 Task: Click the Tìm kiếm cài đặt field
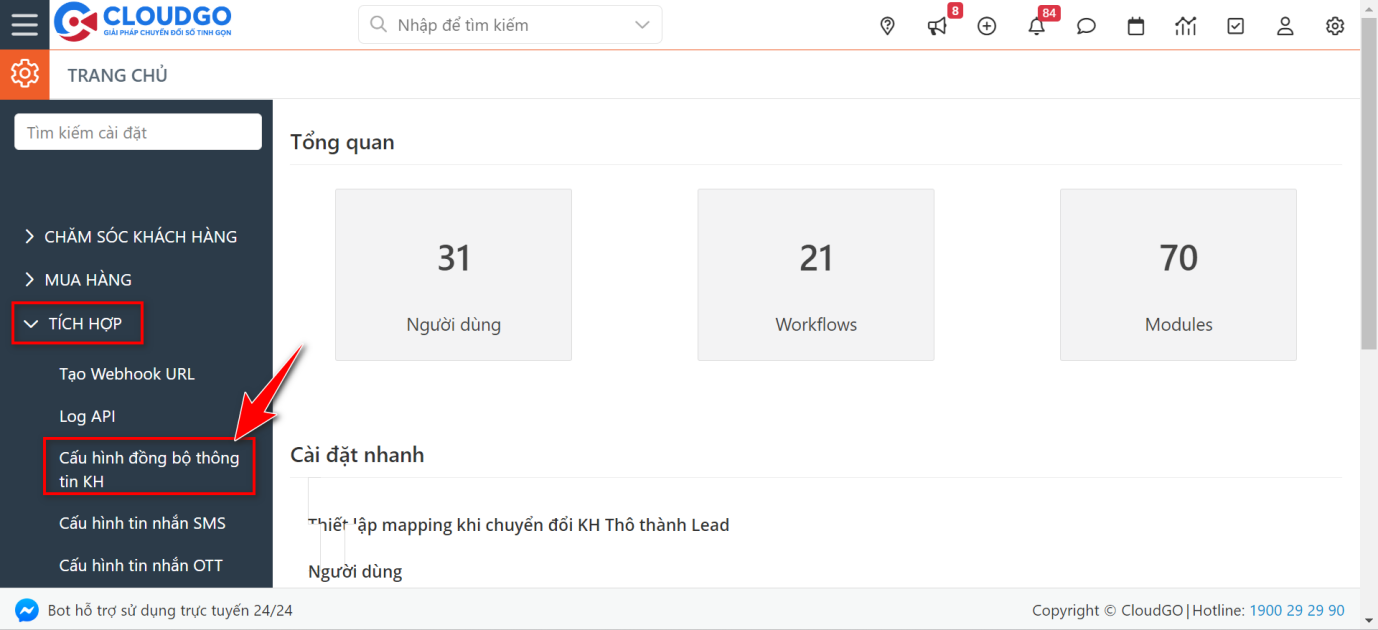point(138,132)
